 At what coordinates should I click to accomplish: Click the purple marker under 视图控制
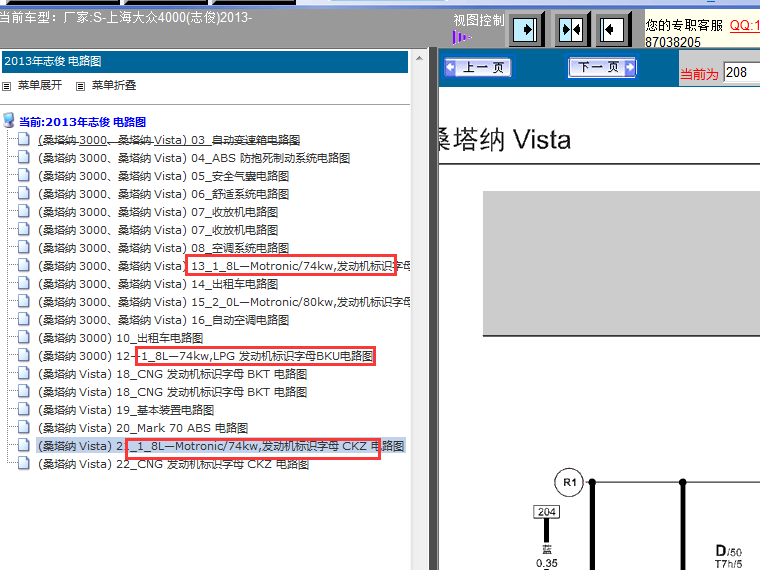click(461, 37)
